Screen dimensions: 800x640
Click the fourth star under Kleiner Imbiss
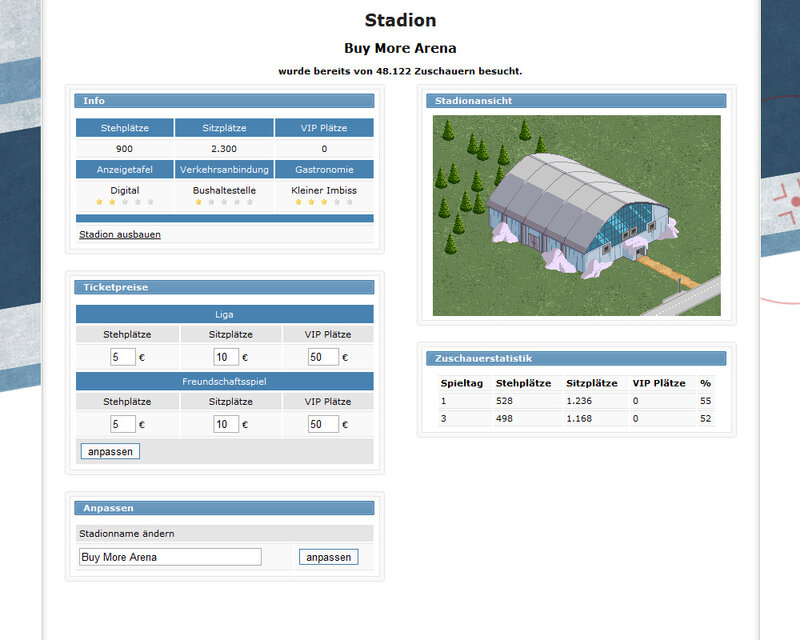coord(336,202)
